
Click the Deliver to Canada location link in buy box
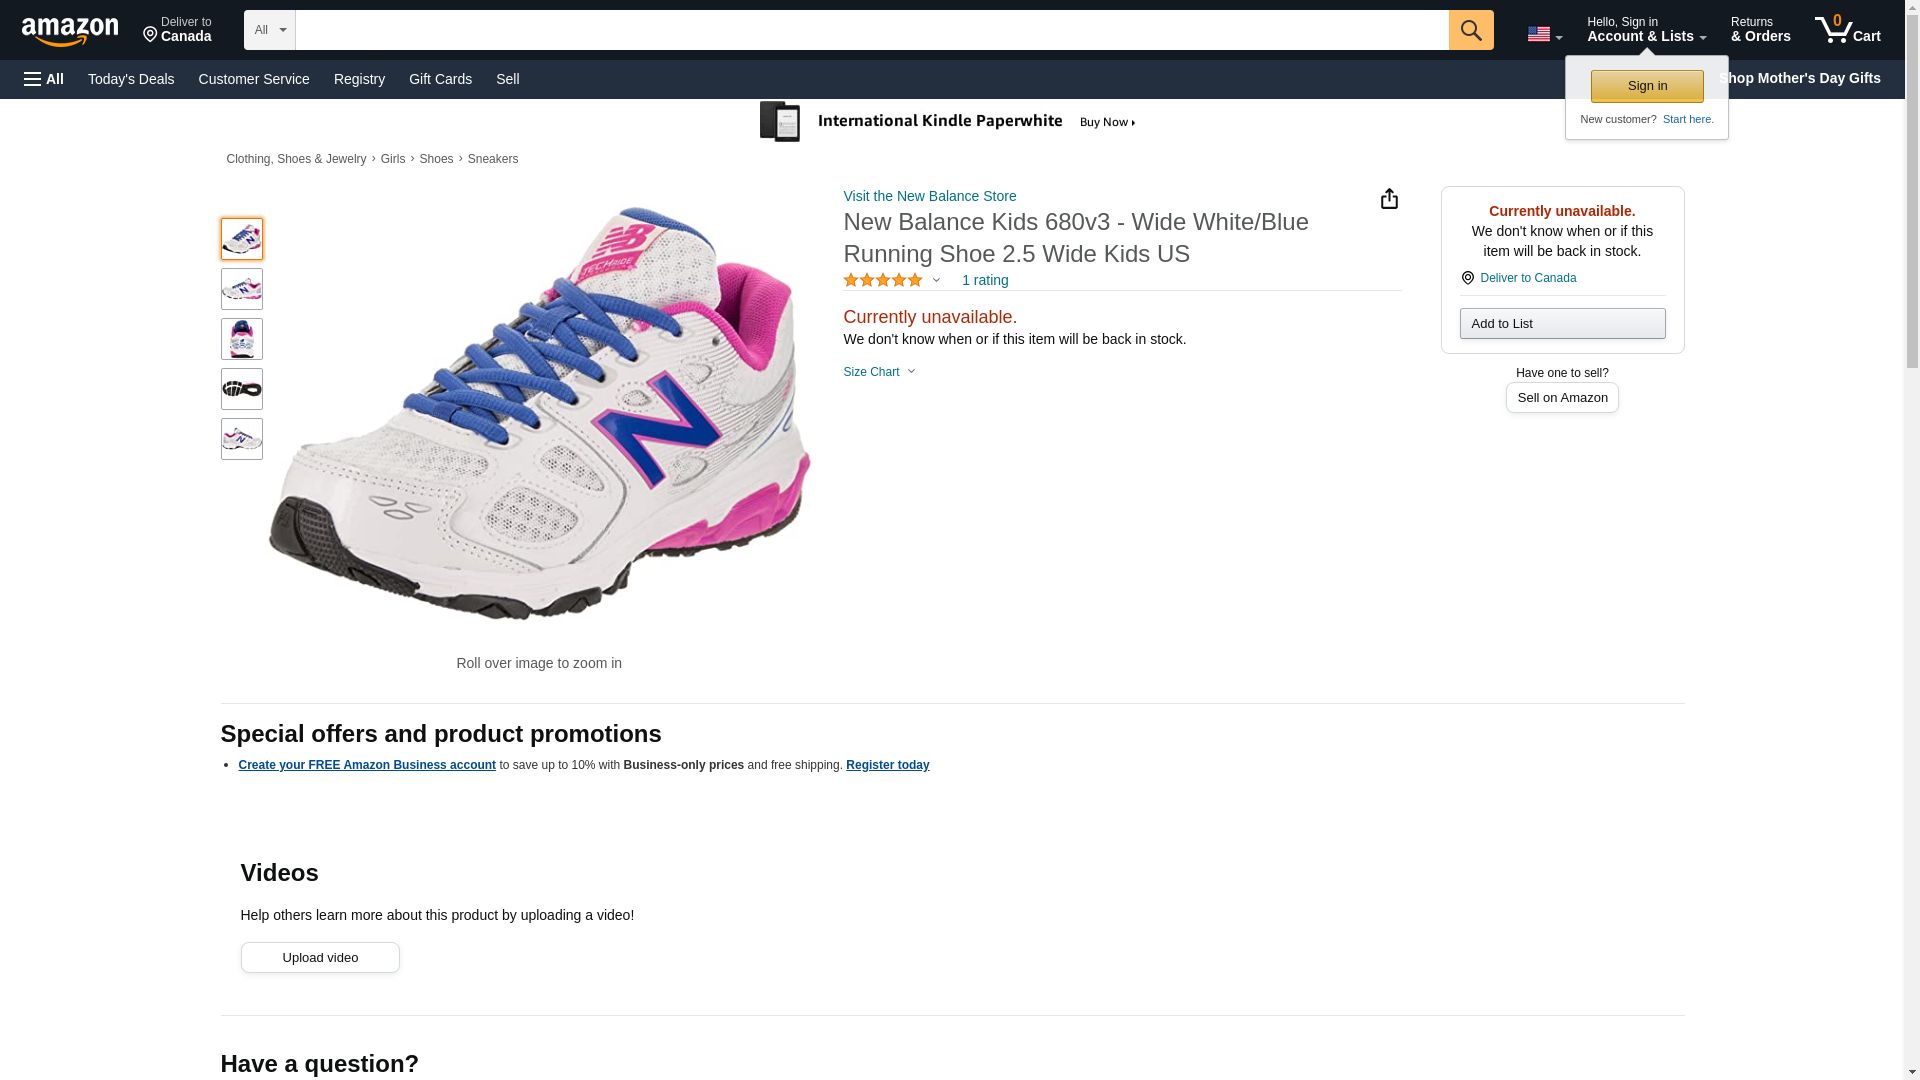click(1527, 278)
